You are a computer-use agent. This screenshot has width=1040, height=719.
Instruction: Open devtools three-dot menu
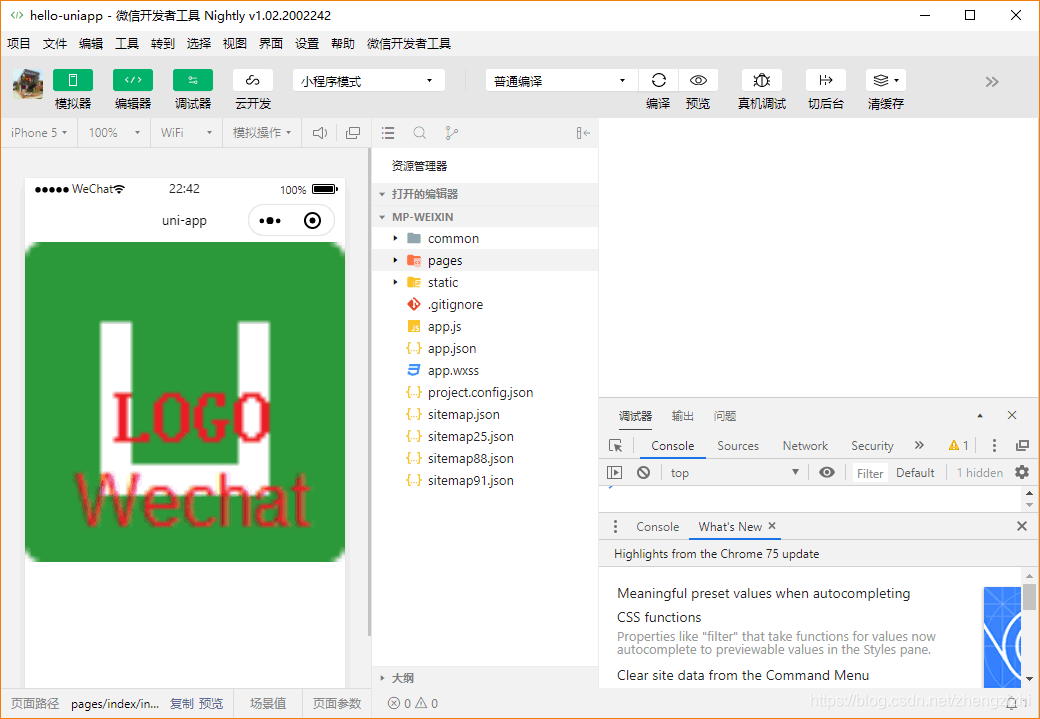coord(994,445)
